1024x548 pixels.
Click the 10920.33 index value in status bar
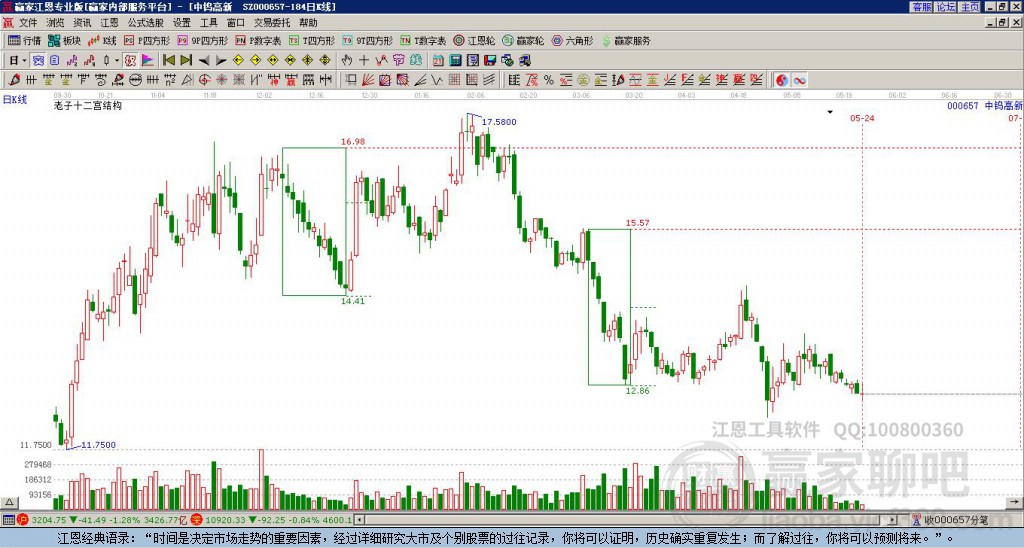pyautogui.click(x=223, y=520)
